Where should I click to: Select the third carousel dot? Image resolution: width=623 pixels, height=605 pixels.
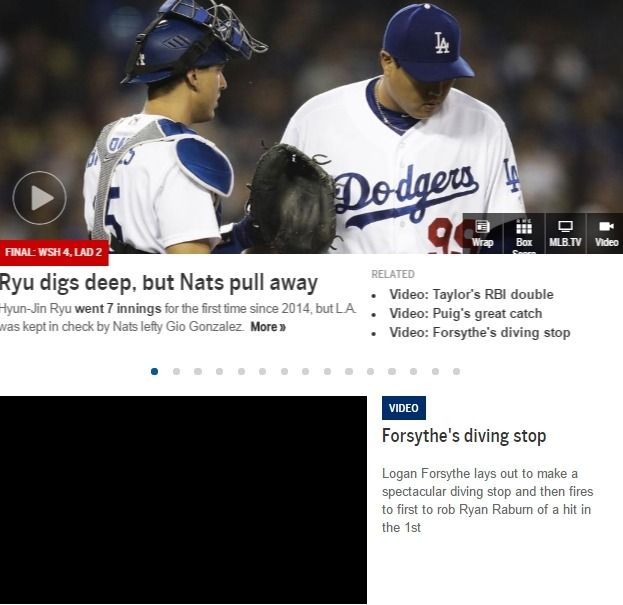click(198, 371)
